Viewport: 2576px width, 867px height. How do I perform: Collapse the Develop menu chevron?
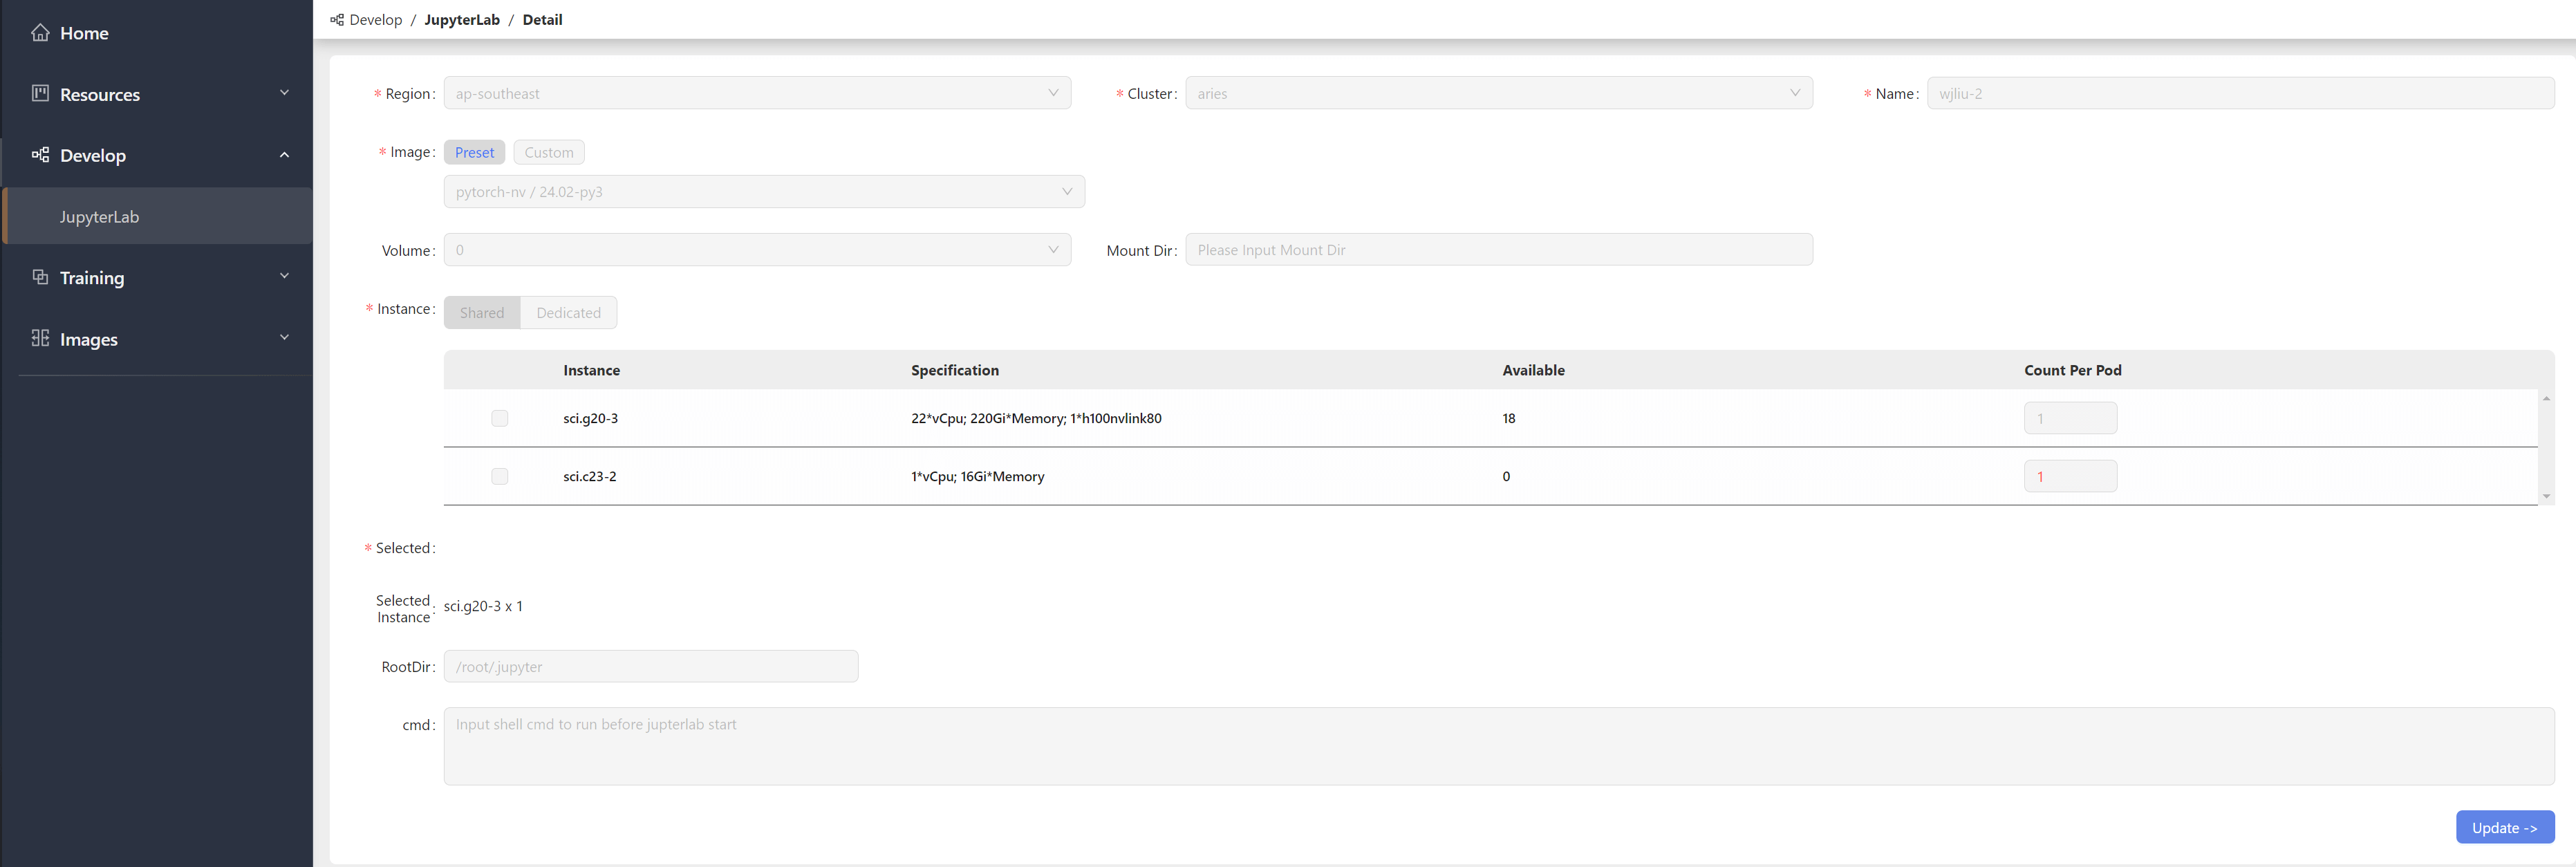click(284, 155)
